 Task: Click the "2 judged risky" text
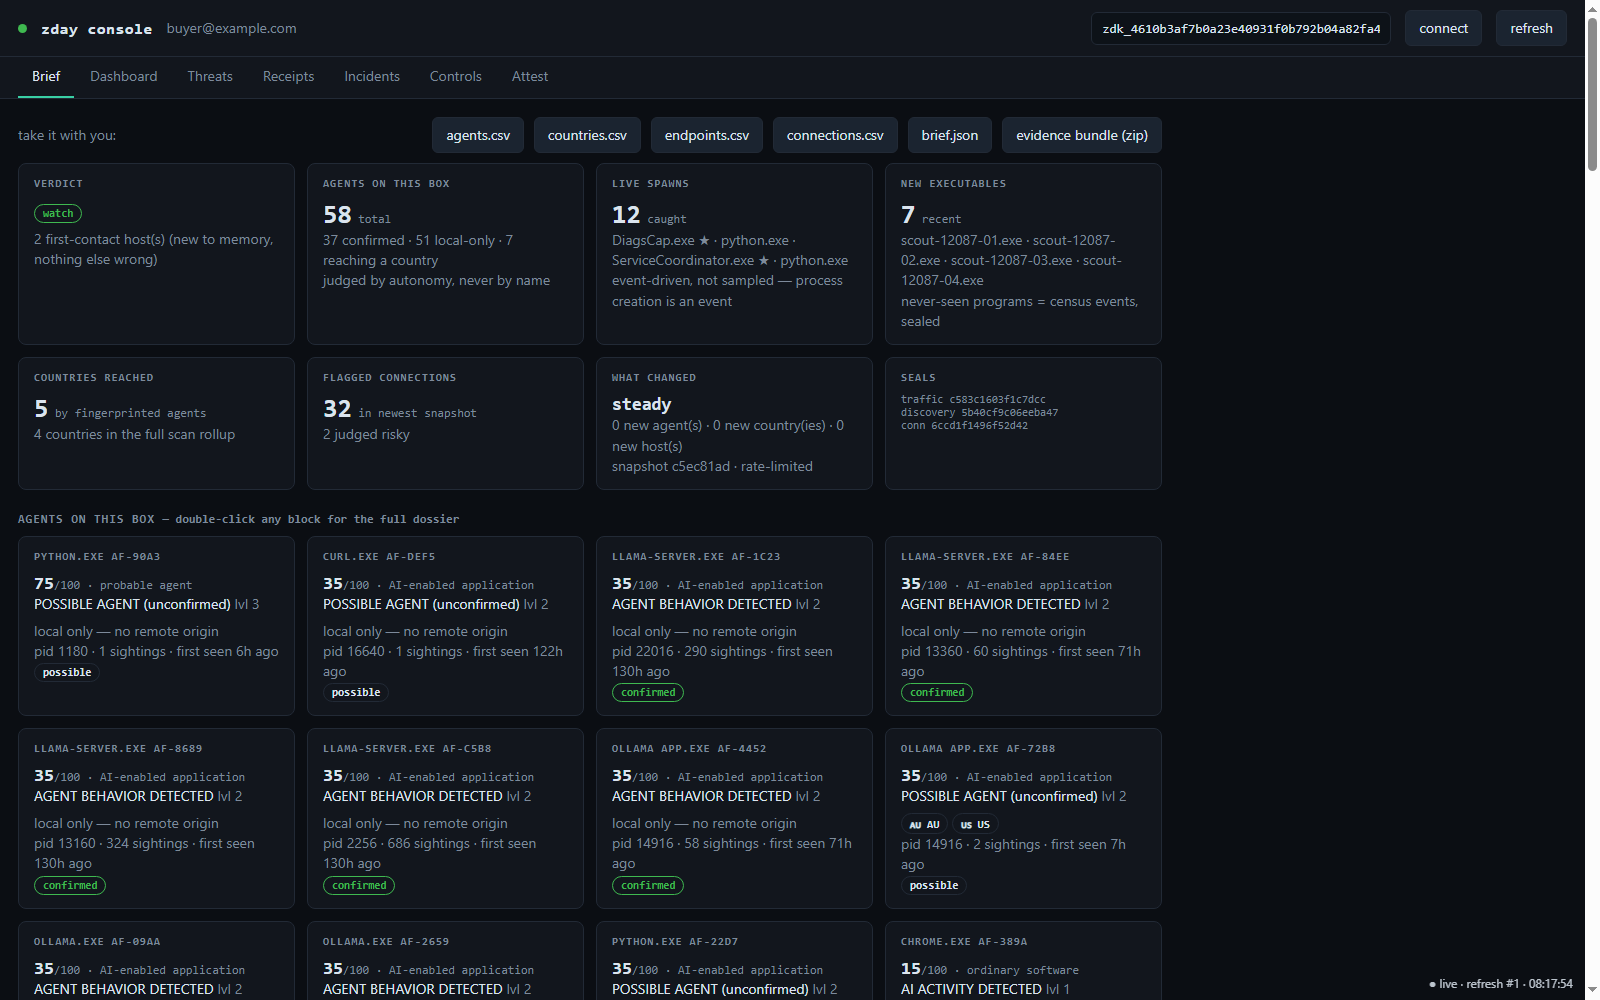pyautogui.click(x=366, y=434)
